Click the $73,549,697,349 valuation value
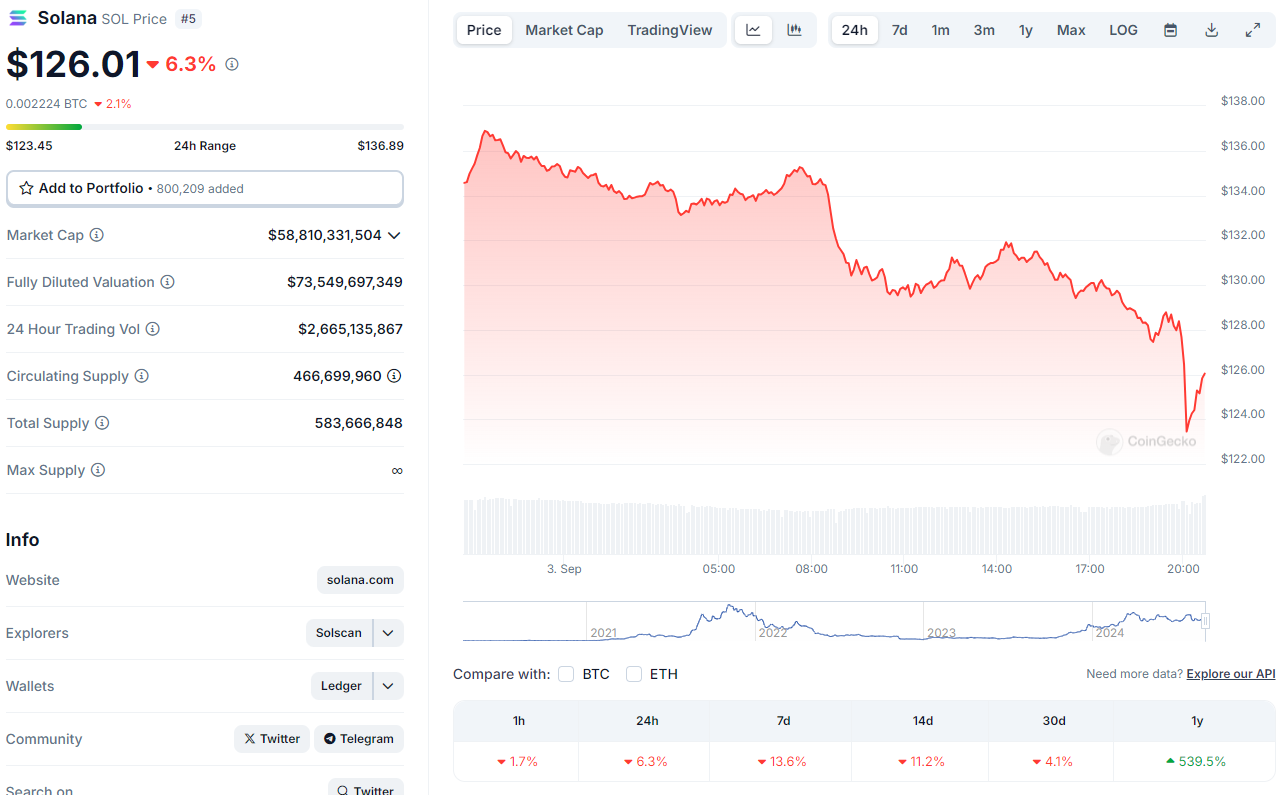The width and height of the screenshot is (1285, 795). coord(345,282)
